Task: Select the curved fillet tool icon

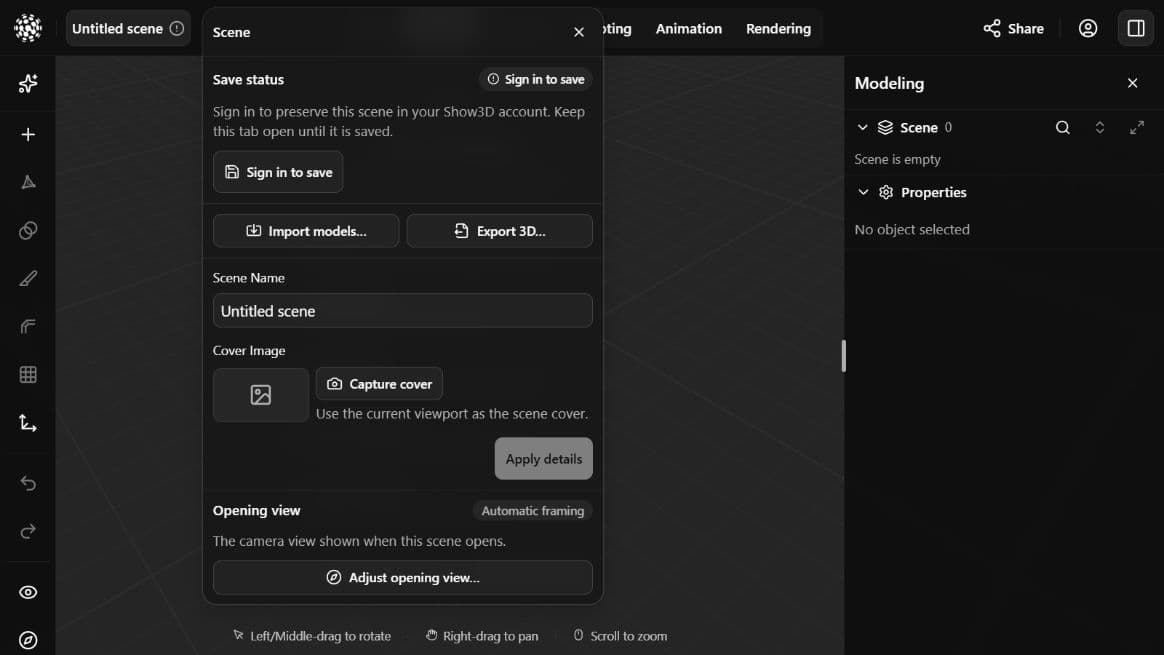Action: click(28, 327)
